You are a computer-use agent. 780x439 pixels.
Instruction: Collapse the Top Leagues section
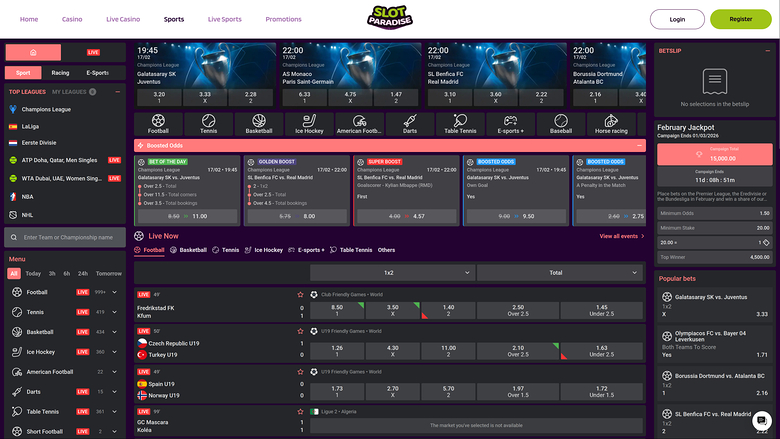[x=117, y=92]
